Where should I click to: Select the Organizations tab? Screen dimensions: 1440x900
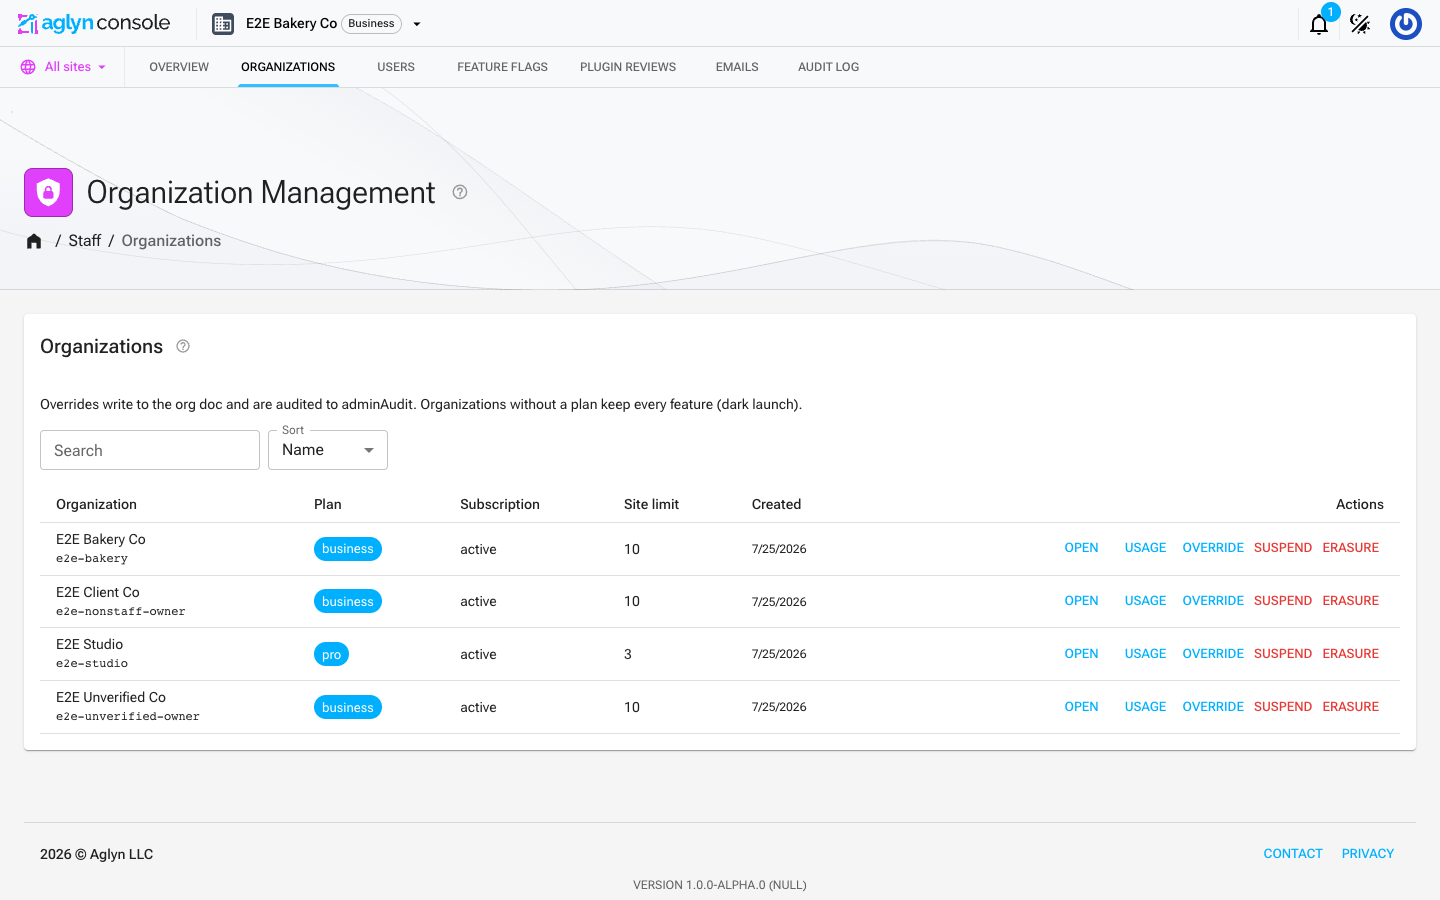tap(288, 67)
